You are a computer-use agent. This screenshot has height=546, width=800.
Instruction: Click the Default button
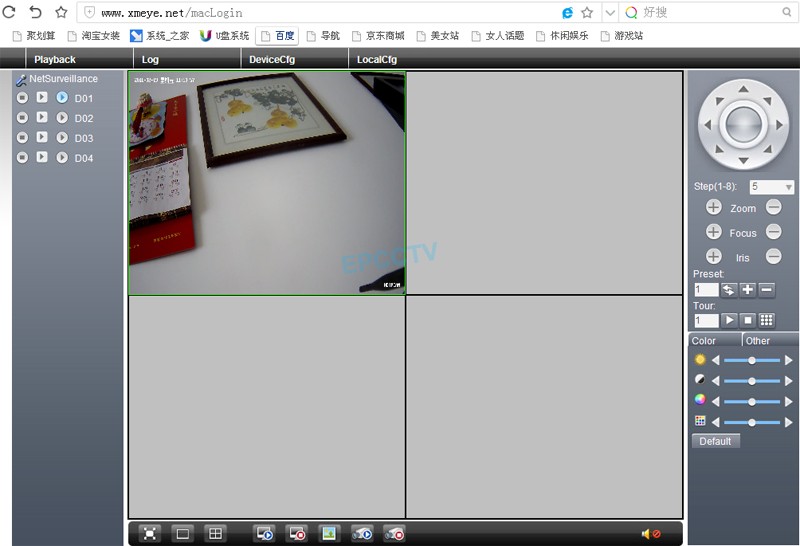(x=715, y=441)
